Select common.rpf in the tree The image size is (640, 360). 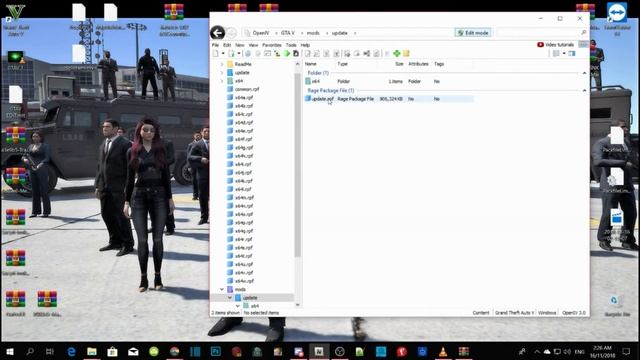click(247, 89)
